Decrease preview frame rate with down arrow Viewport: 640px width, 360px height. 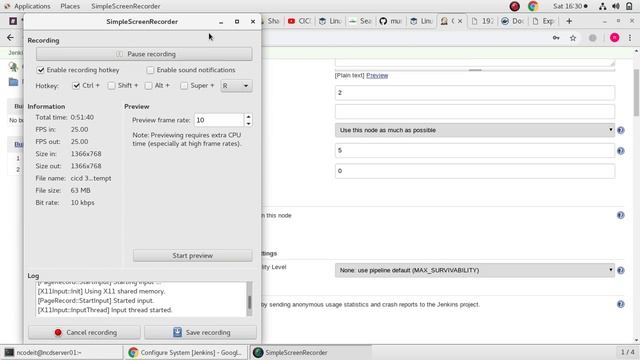[x=248, y=123]
